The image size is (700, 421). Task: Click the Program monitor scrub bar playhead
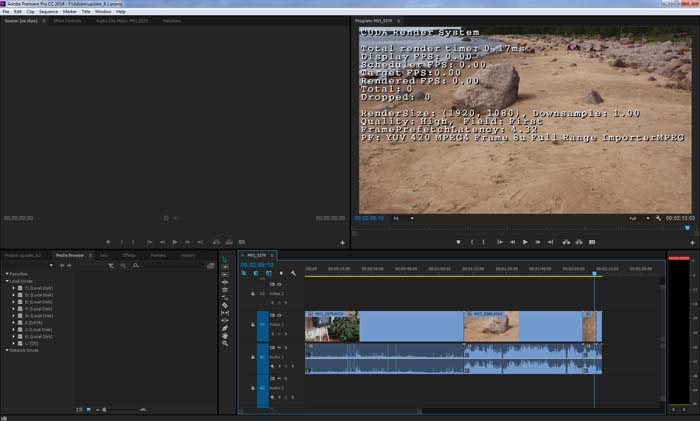[x=687, y=228]
